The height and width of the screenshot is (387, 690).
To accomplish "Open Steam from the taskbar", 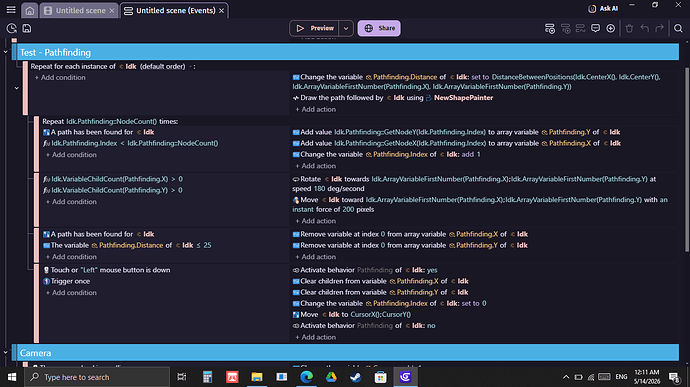I will coord(356,377).
